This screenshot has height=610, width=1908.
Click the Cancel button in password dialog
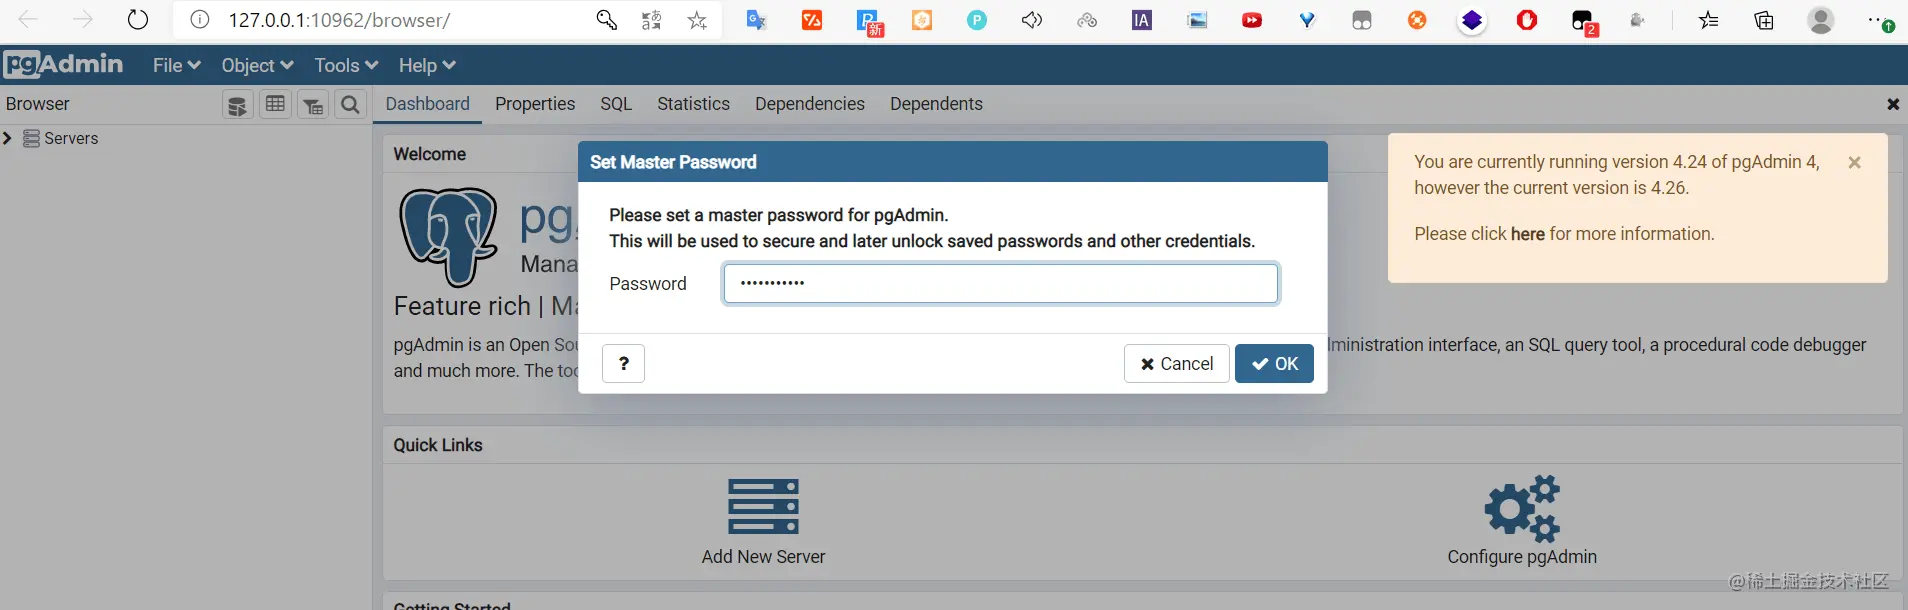(1176, 364)
